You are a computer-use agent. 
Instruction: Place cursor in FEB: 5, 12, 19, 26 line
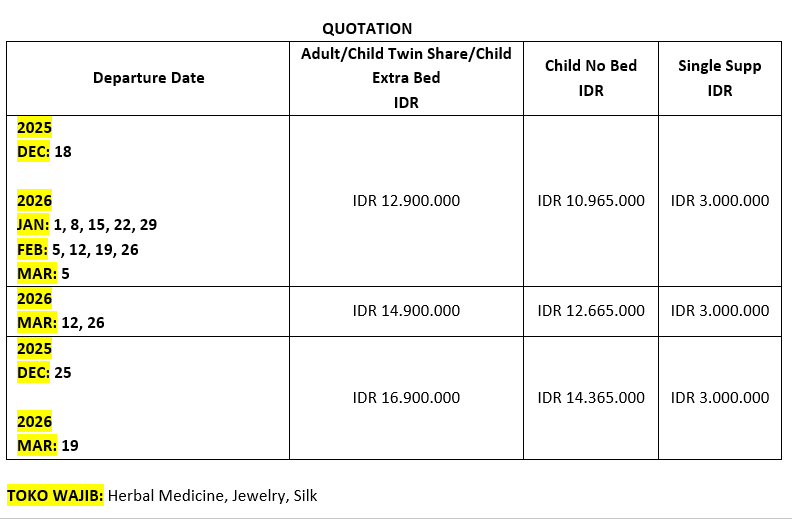pyautogui.click(x=78, y=249)
